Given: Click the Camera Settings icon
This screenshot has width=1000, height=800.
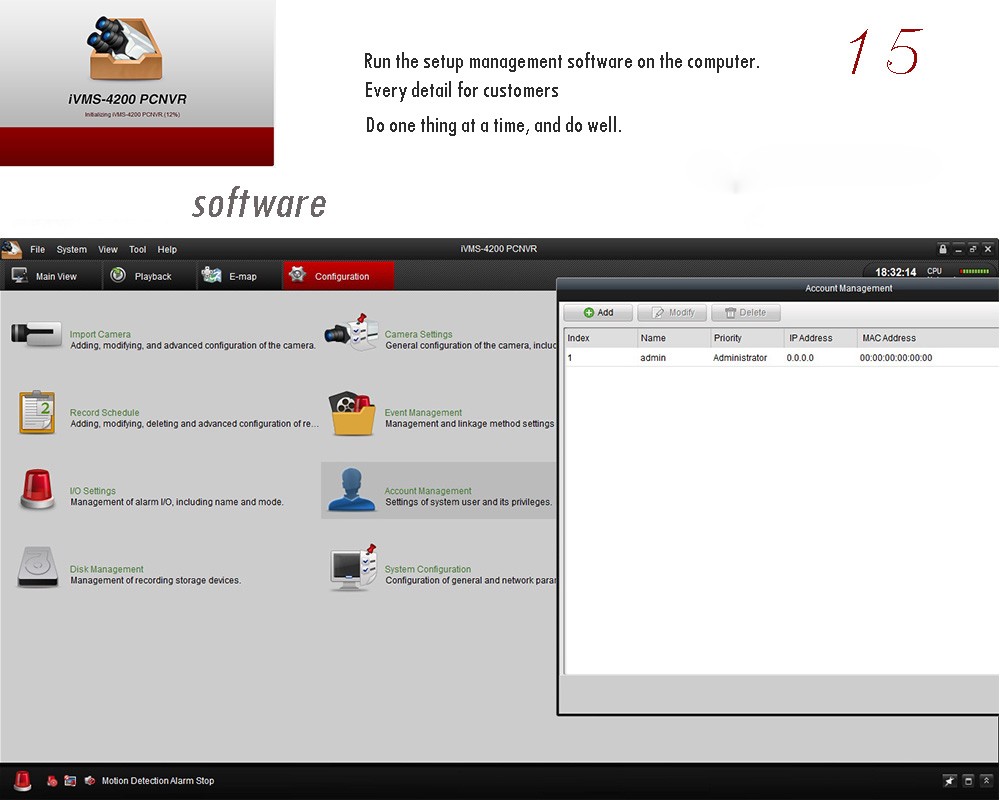Looking at the screenshot, I should [351, 334].
